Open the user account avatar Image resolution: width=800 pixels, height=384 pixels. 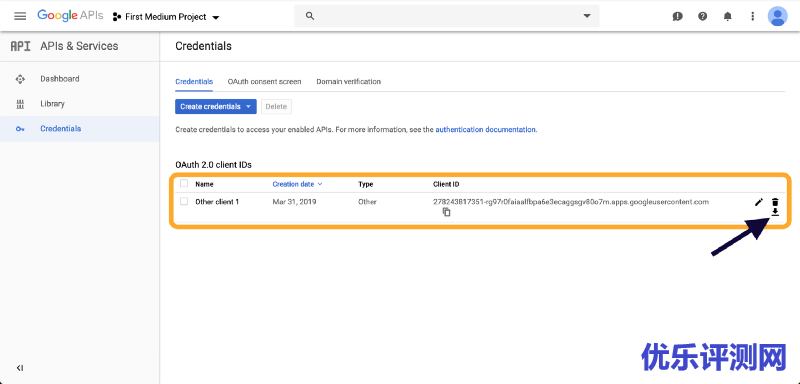pos(777,16)
